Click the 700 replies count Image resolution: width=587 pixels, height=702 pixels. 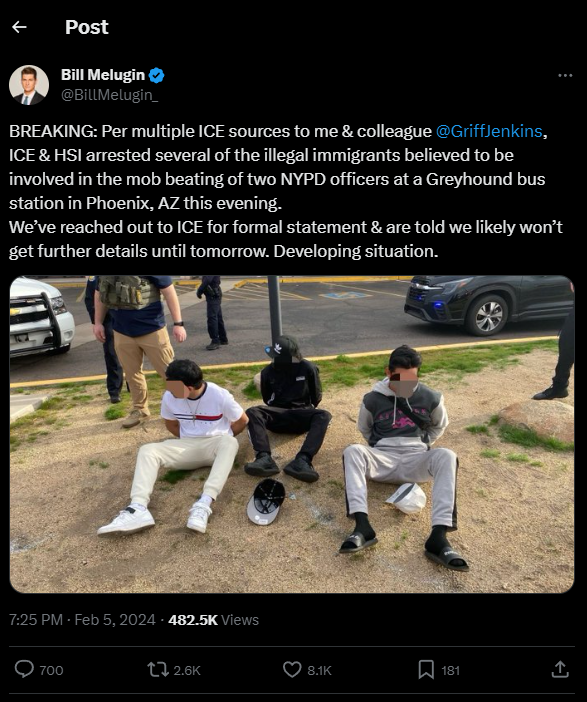51,670
